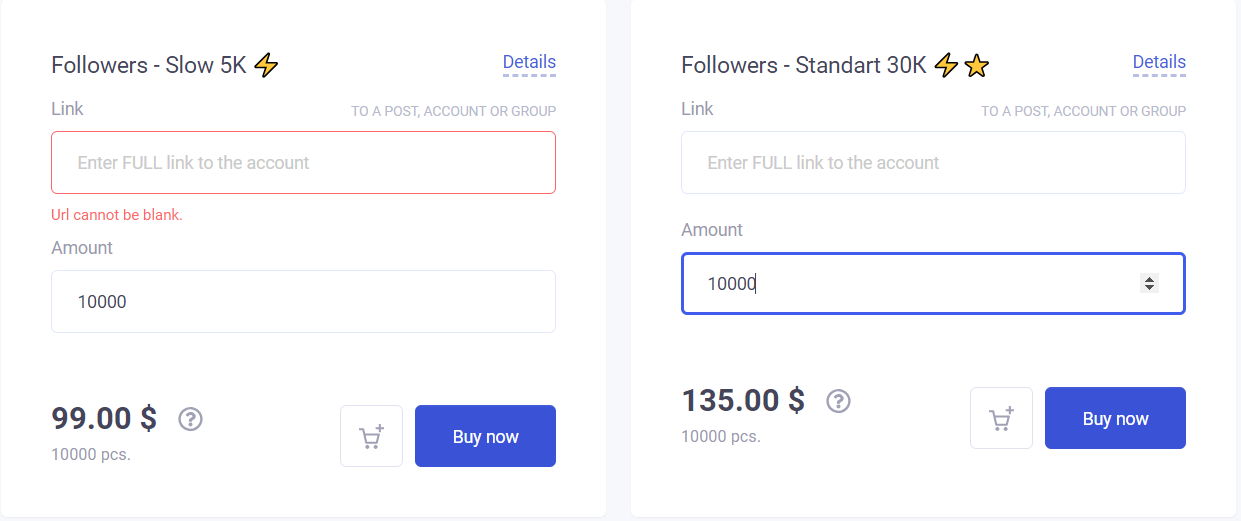Click the lightning bolt icon beside Slow 5K

pos(266,66)
